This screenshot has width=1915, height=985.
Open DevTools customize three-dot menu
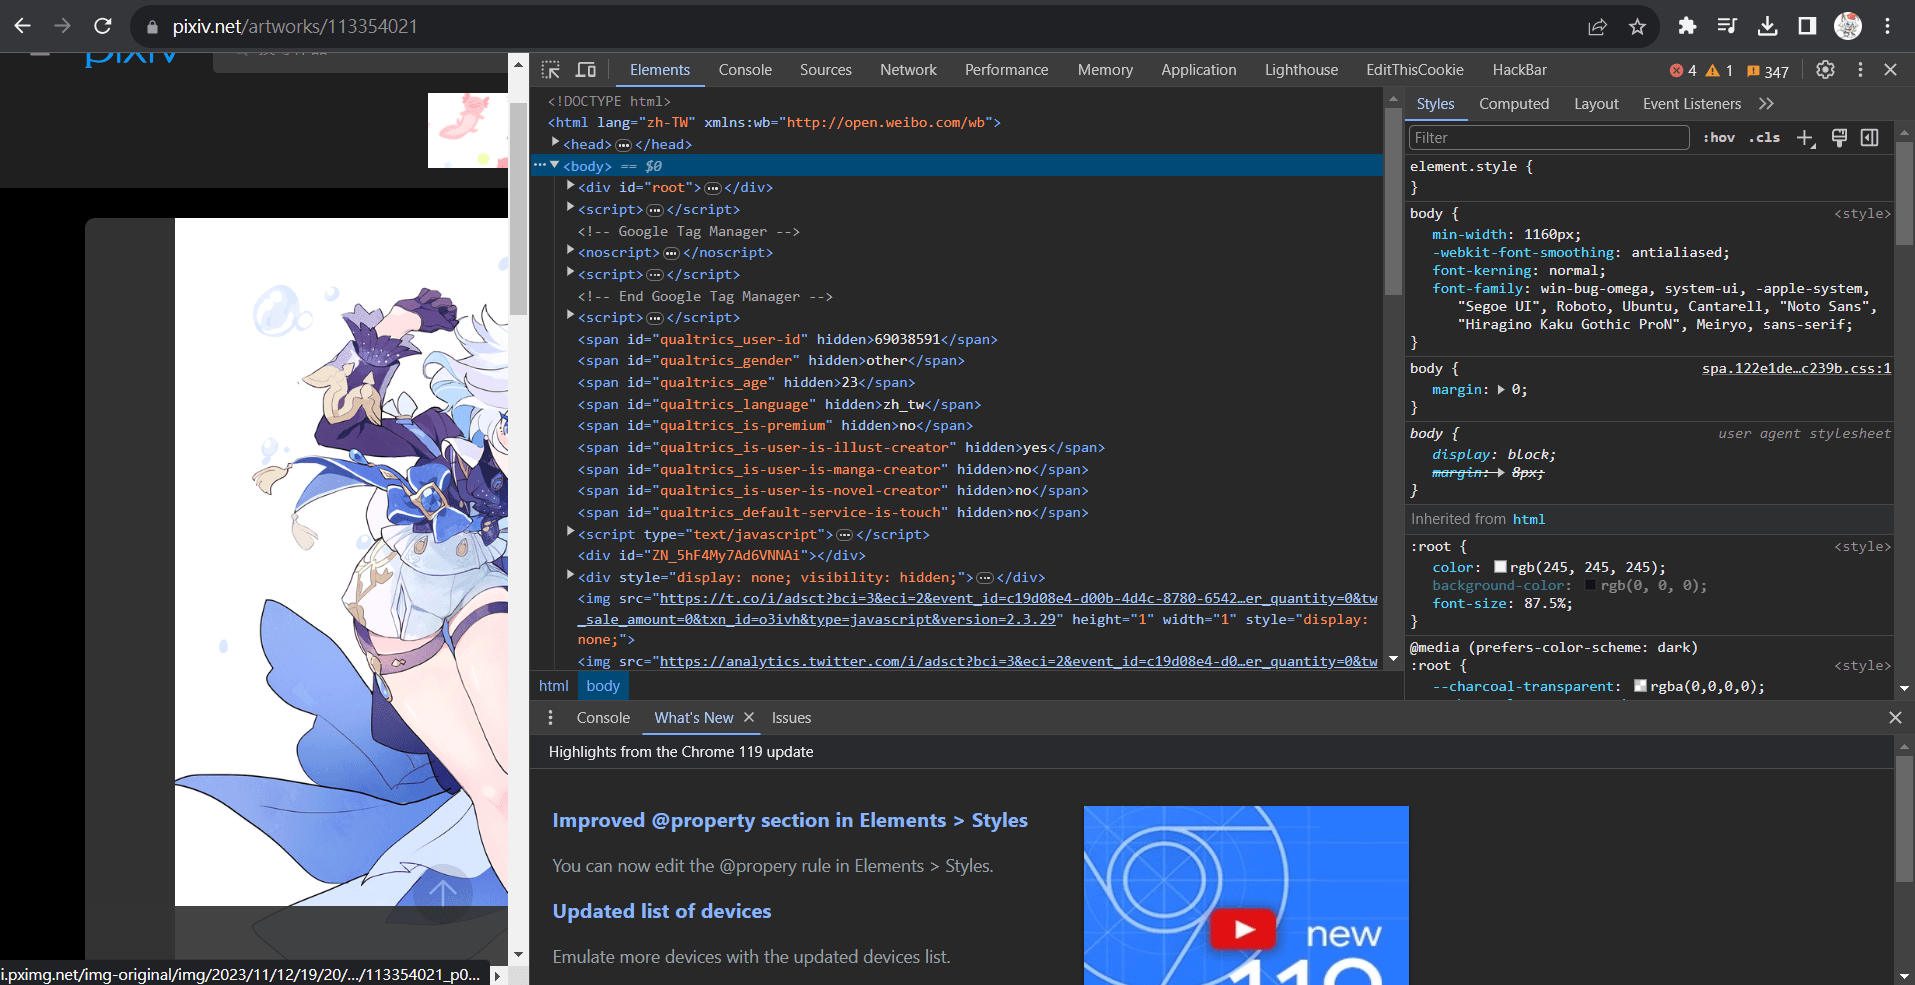click(x=1860, y=70)
